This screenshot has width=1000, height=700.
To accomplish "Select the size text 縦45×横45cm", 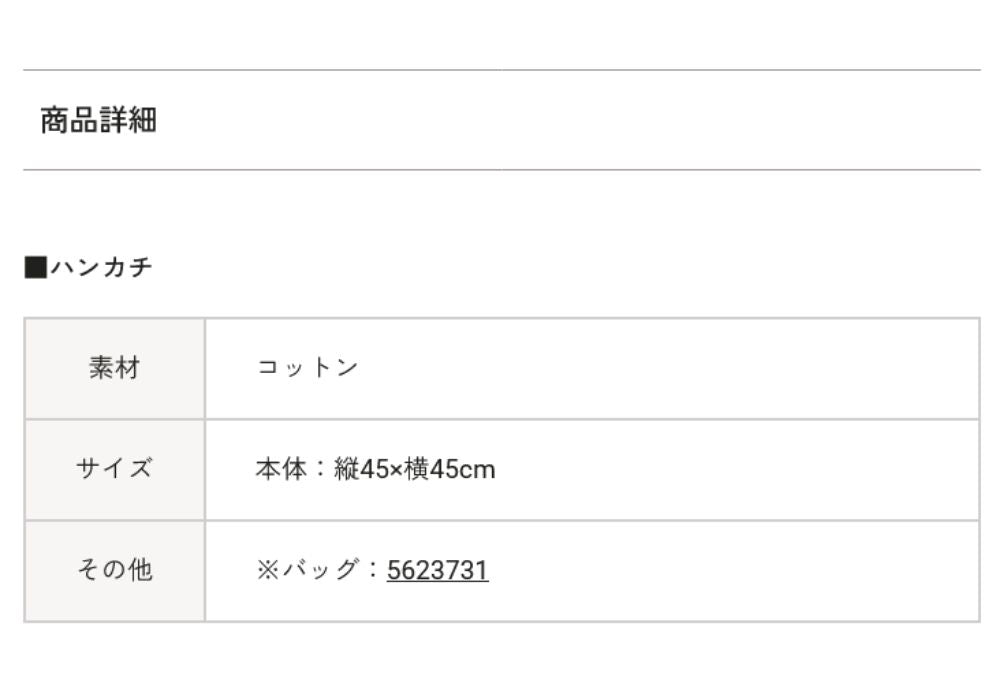I will (x=415, y=469).
